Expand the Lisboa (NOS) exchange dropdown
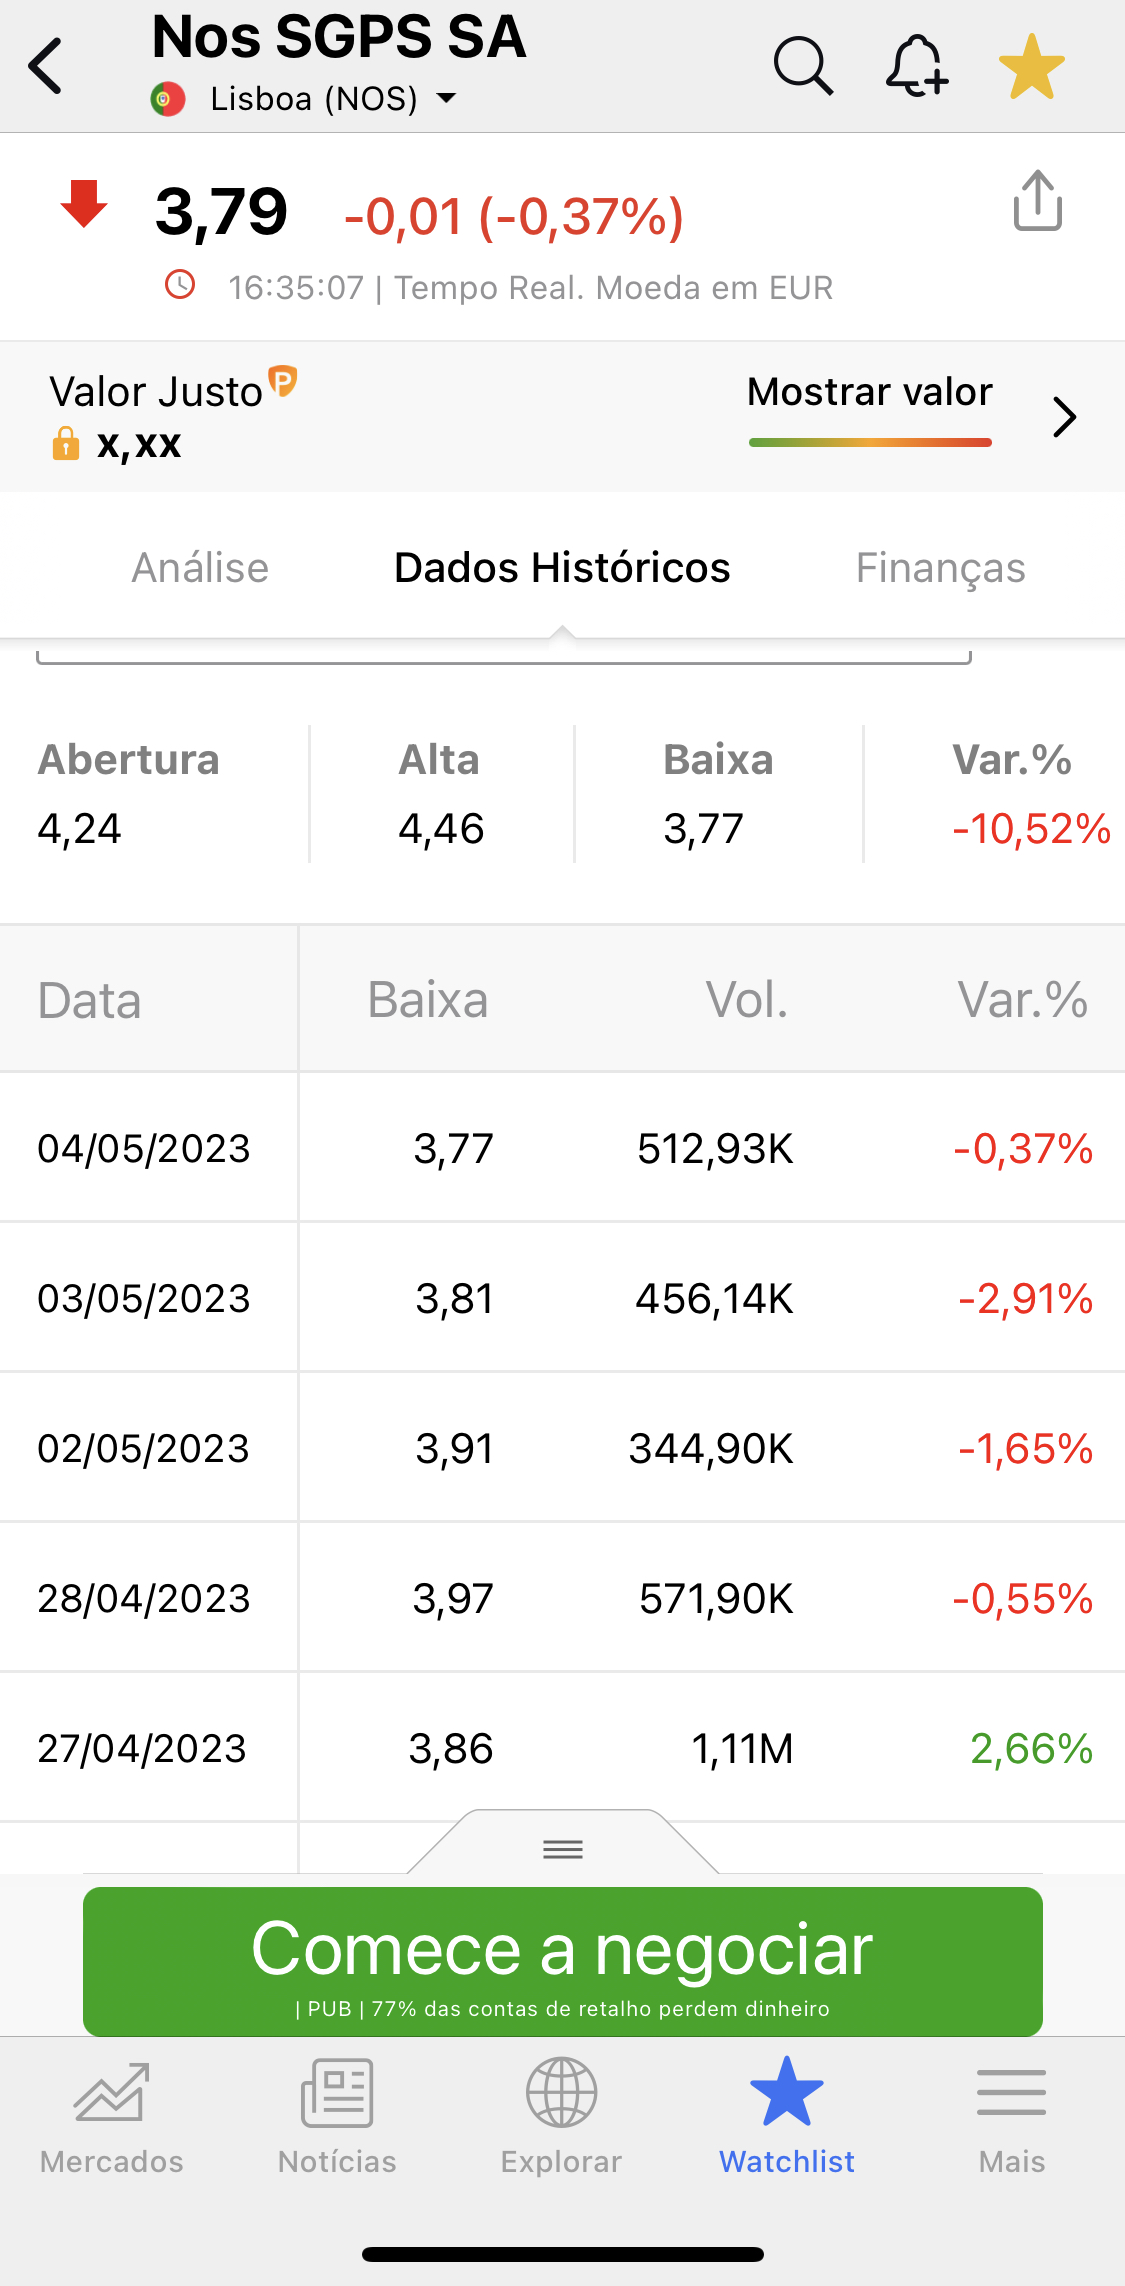 coord(446,98)
